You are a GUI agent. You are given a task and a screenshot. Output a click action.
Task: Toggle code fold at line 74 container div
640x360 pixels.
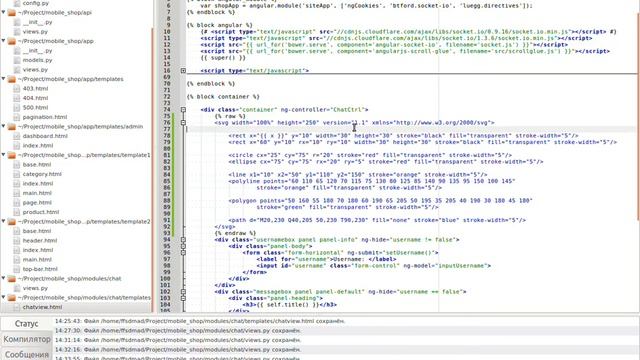point(183,110)
